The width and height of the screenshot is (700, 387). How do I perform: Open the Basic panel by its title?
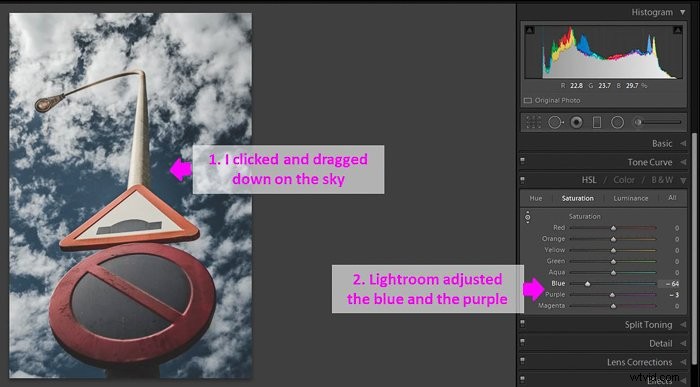tap(662, 144)
